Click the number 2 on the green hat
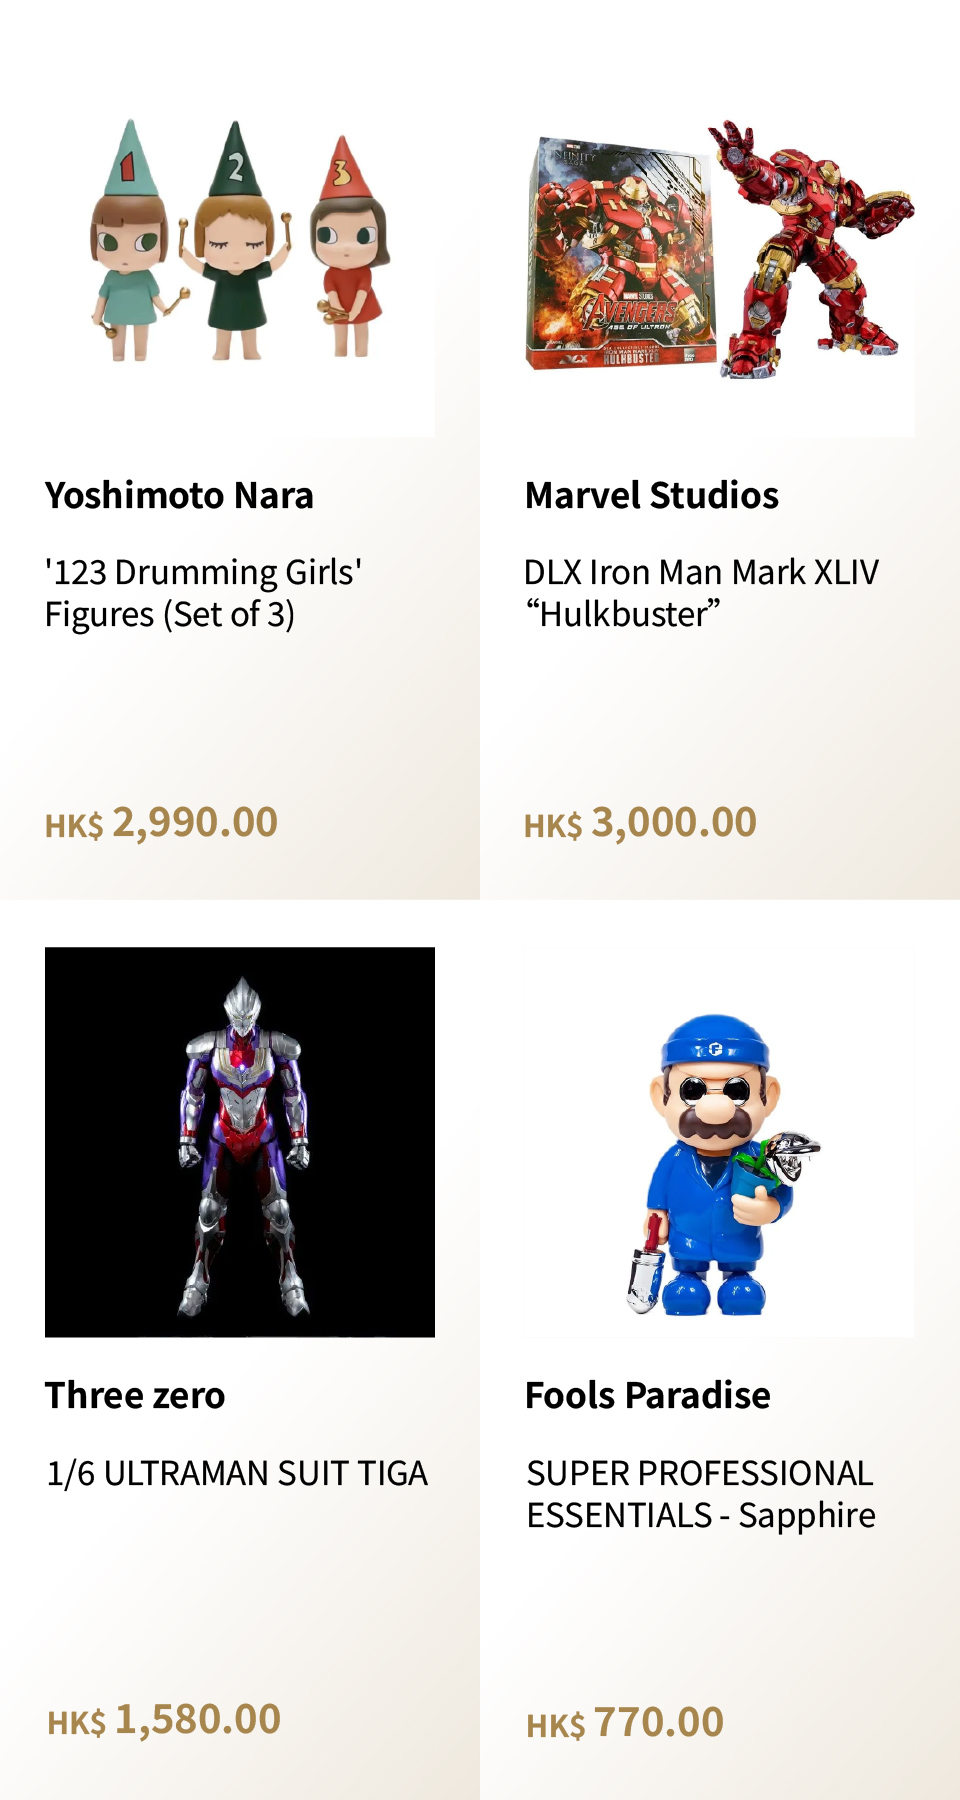Image resolution: width=960 pixels, height=1800 pixels. (235, 167)
